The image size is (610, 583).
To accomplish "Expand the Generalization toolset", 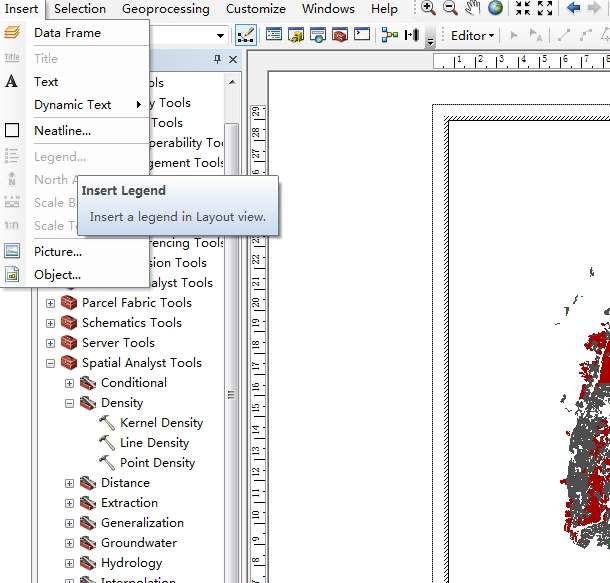I will tap(69, 523).
